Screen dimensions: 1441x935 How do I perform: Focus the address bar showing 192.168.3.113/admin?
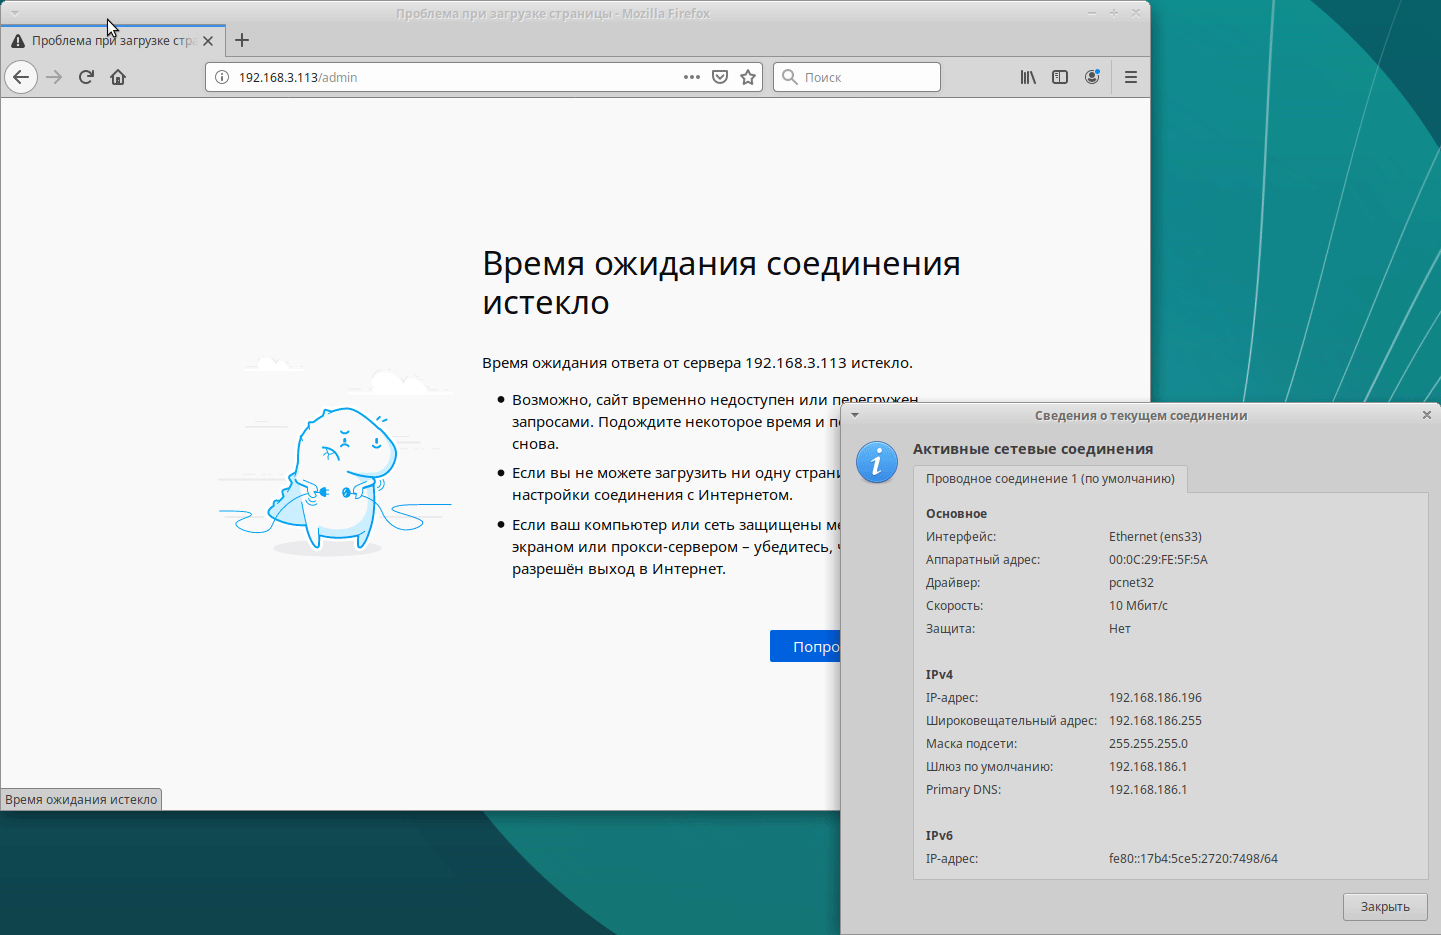click(450, 77)
